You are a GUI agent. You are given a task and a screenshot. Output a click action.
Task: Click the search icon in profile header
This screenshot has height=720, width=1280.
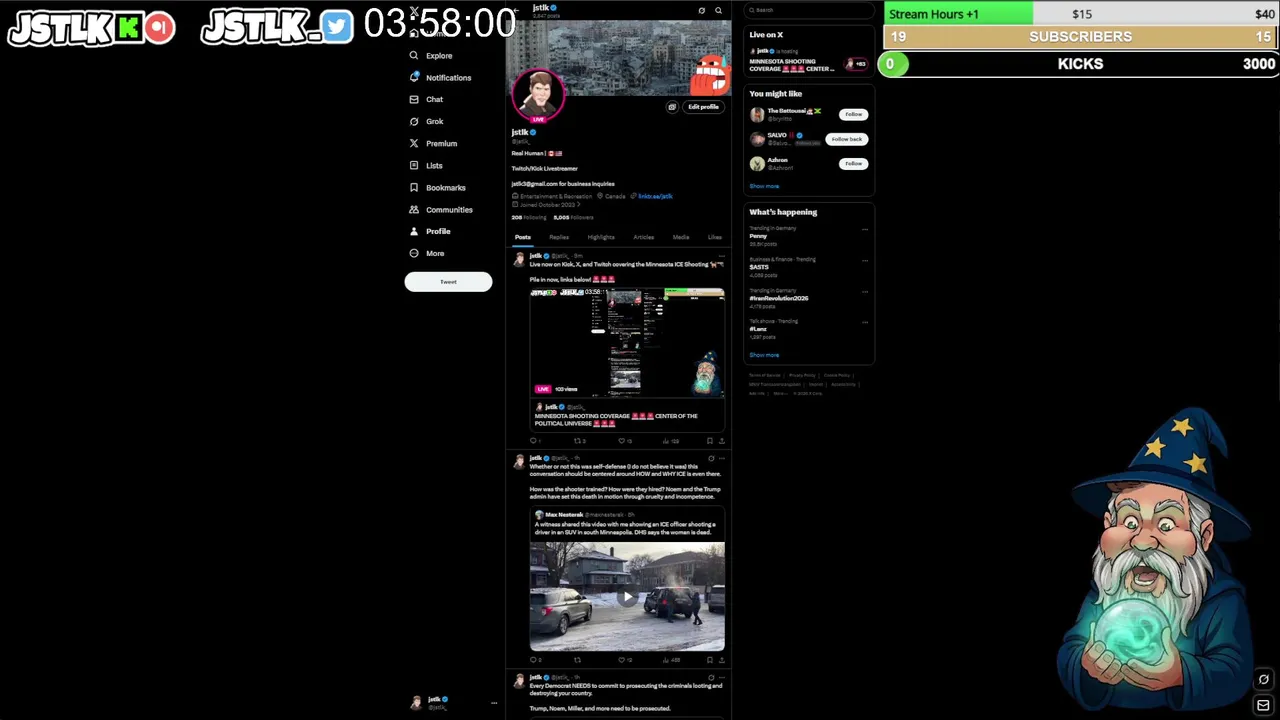point(718,11)
